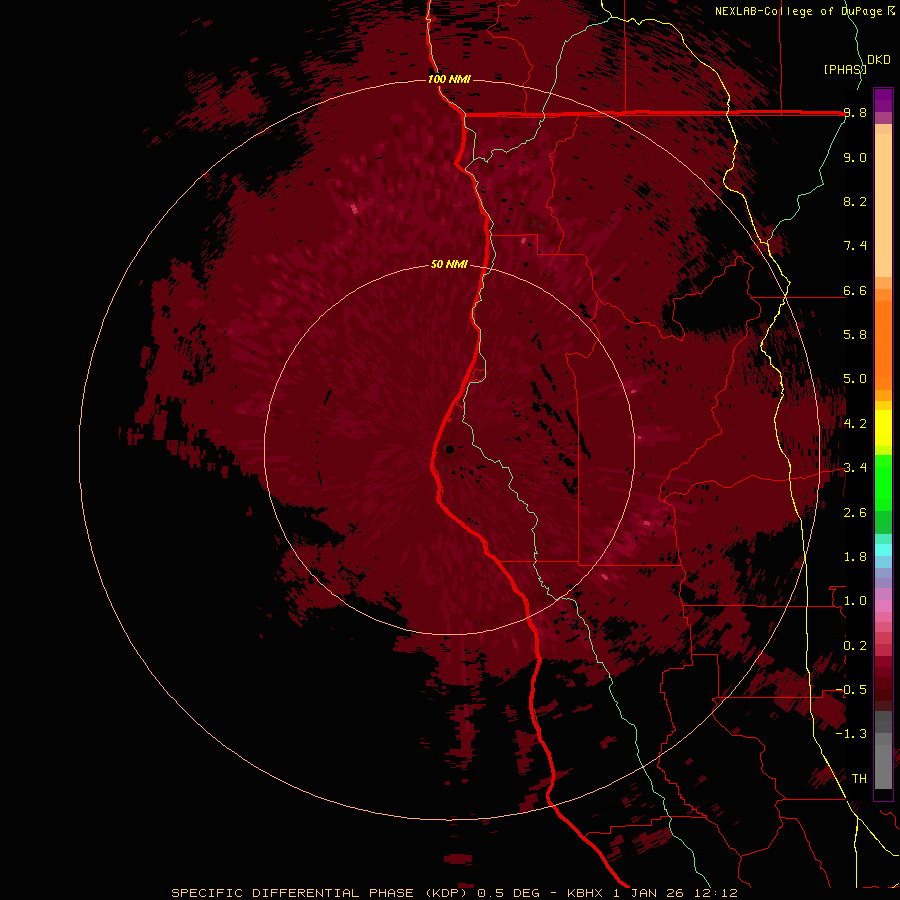Click the 50 NMI range ring label
This screenshot has height=900, width=900.
[x=449, y=264]
